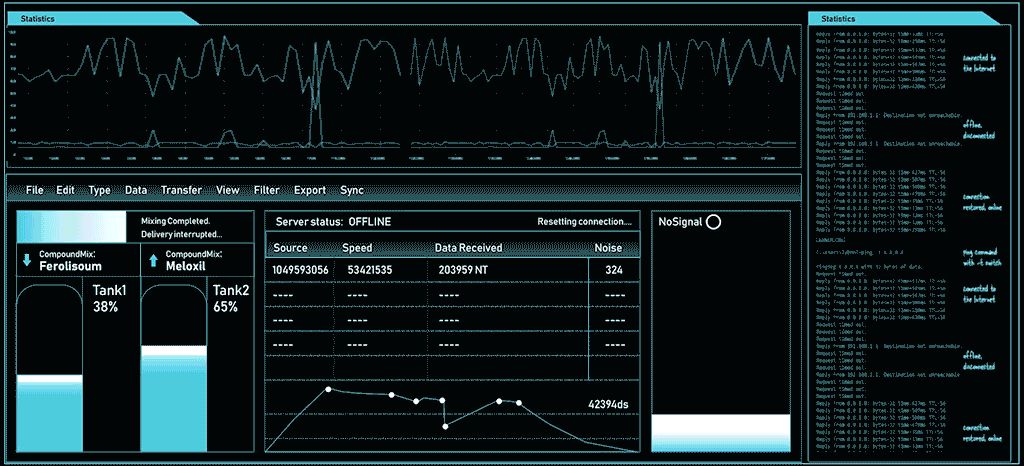Image resolution: width=1024 pixels, height=466 pixels.
Task: Click the Source column header
Action: [290, 247]
